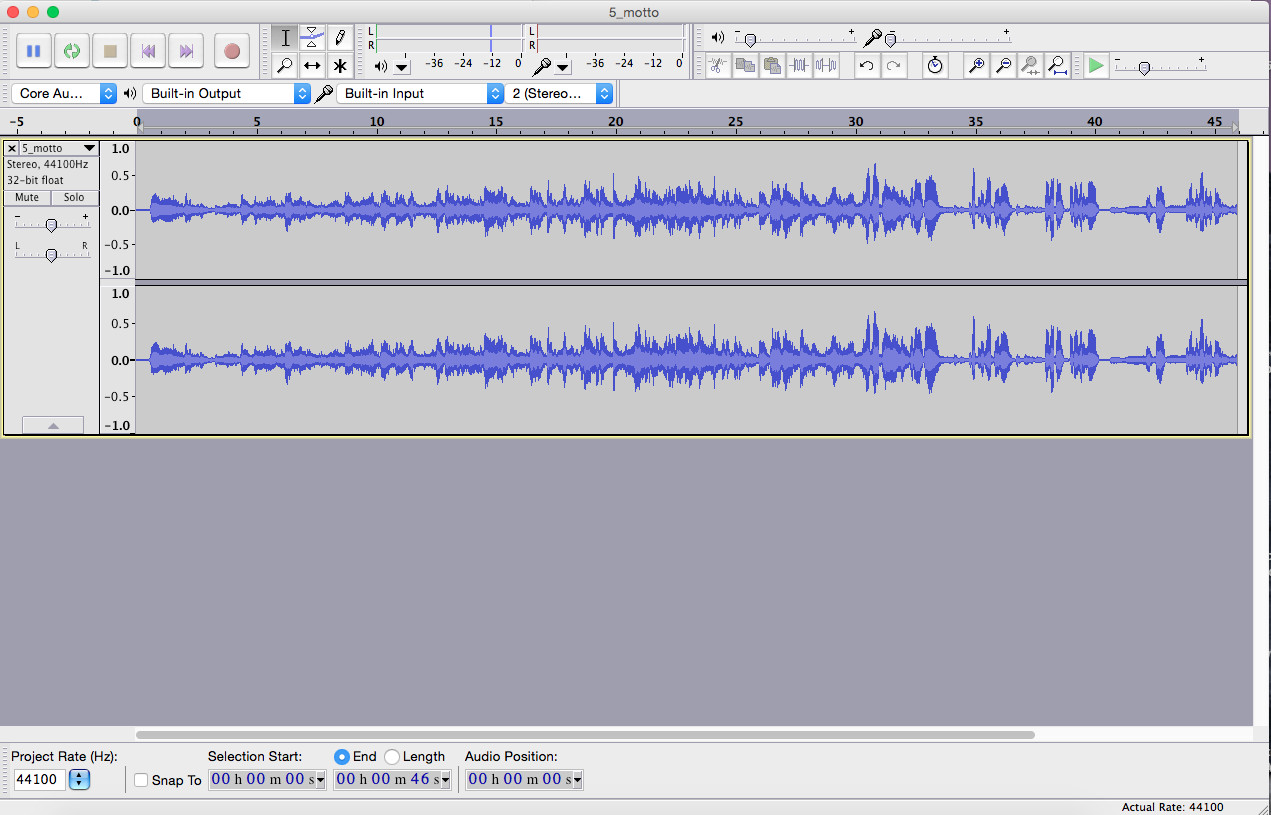
Task: Click the 15 second mark on timeline ruler
Action: [x=496, y=122]
